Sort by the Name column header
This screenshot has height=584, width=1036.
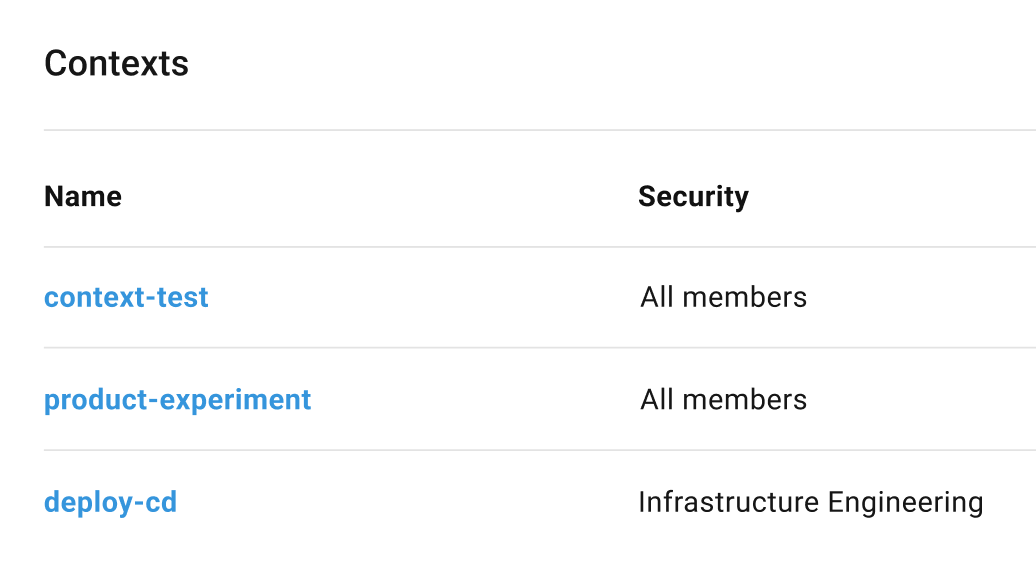[x=83, y=196]
